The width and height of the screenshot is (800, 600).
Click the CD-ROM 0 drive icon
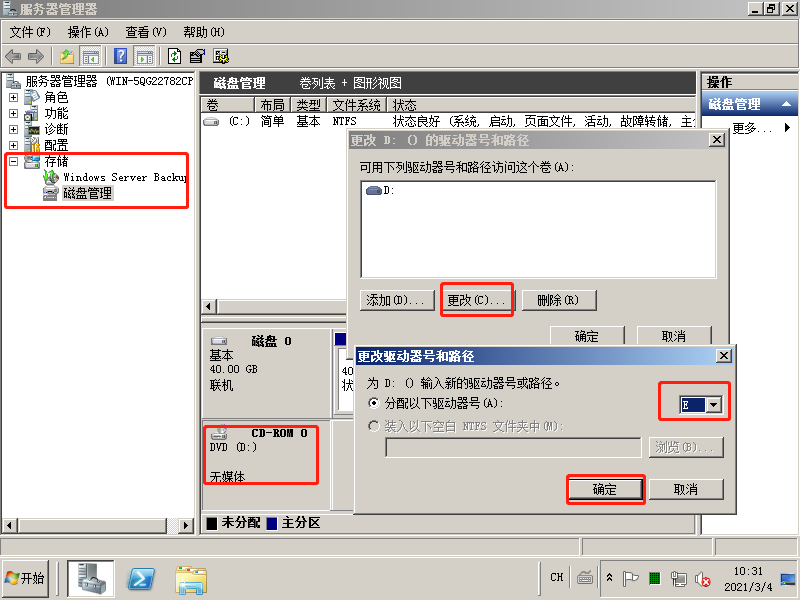click(219, 433)
